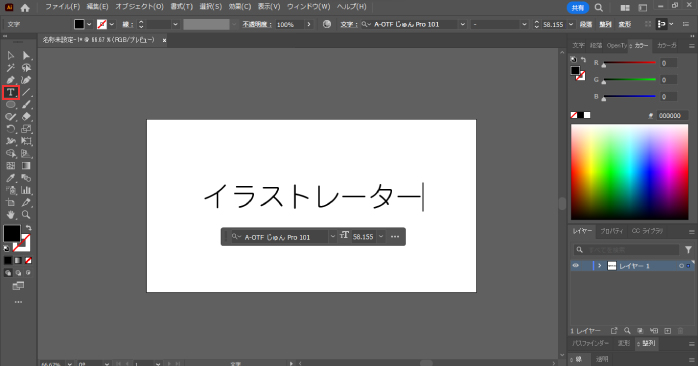Open the stroke color dropdown in control bar

(x=112, y=24)
